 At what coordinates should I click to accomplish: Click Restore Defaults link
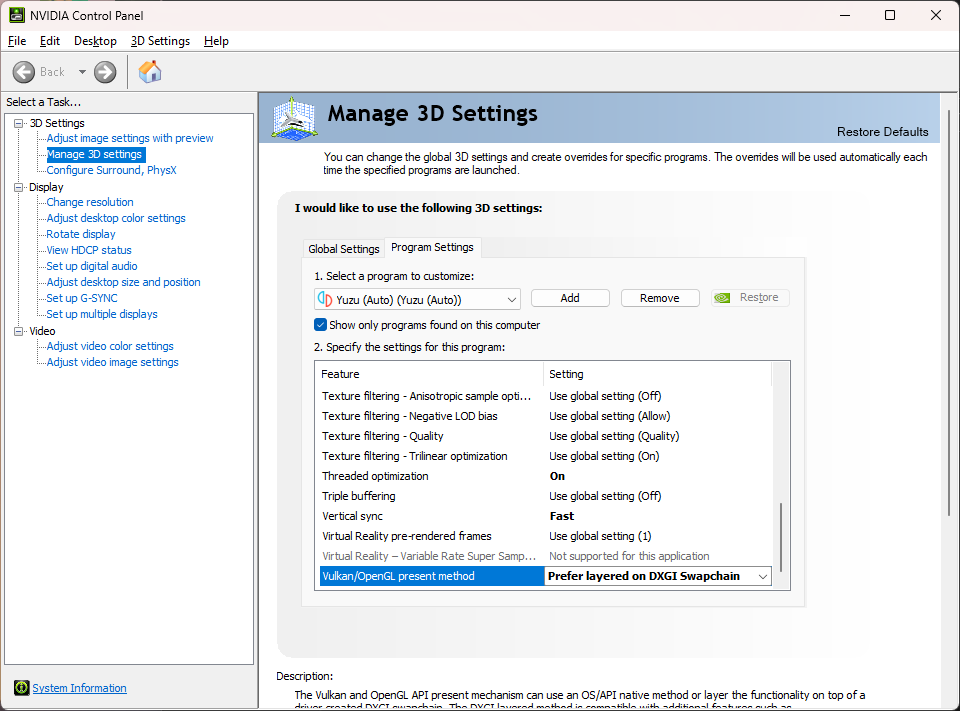click(882, 132)
